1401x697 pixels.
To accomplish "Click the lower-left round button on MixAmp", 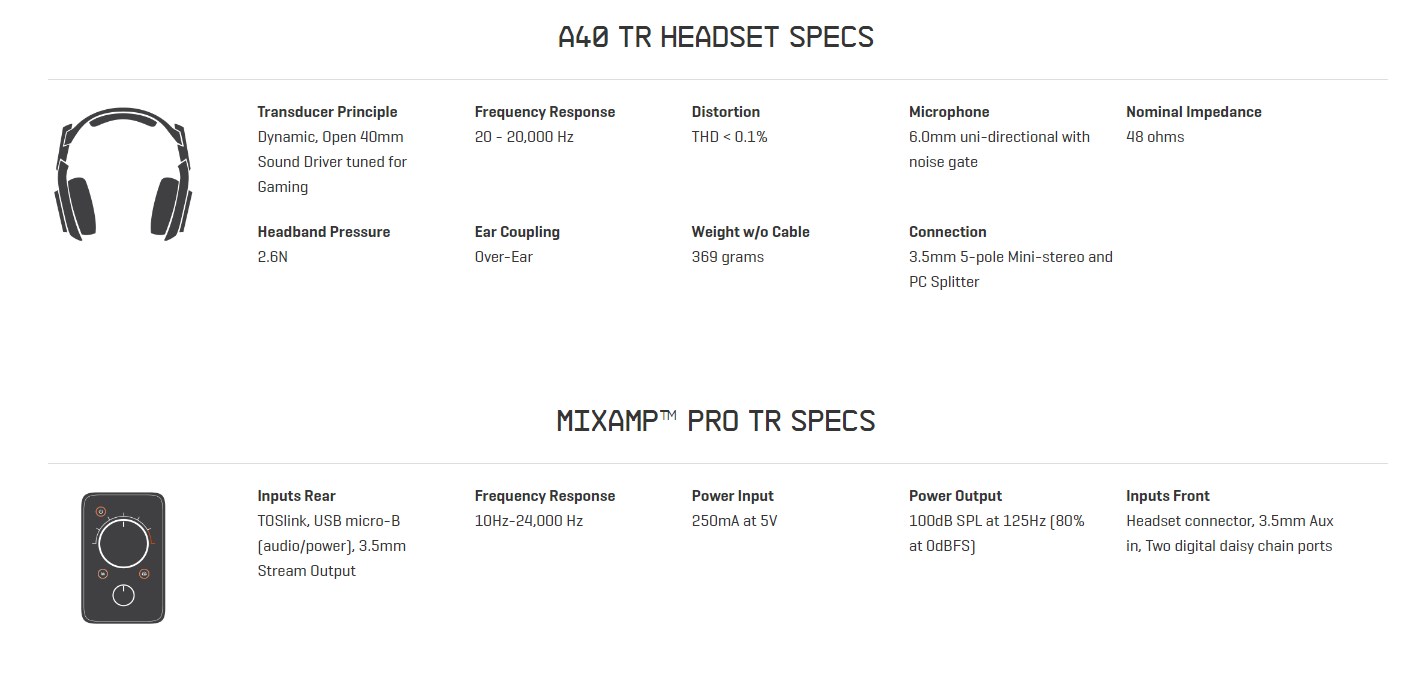I will (103, 574).
